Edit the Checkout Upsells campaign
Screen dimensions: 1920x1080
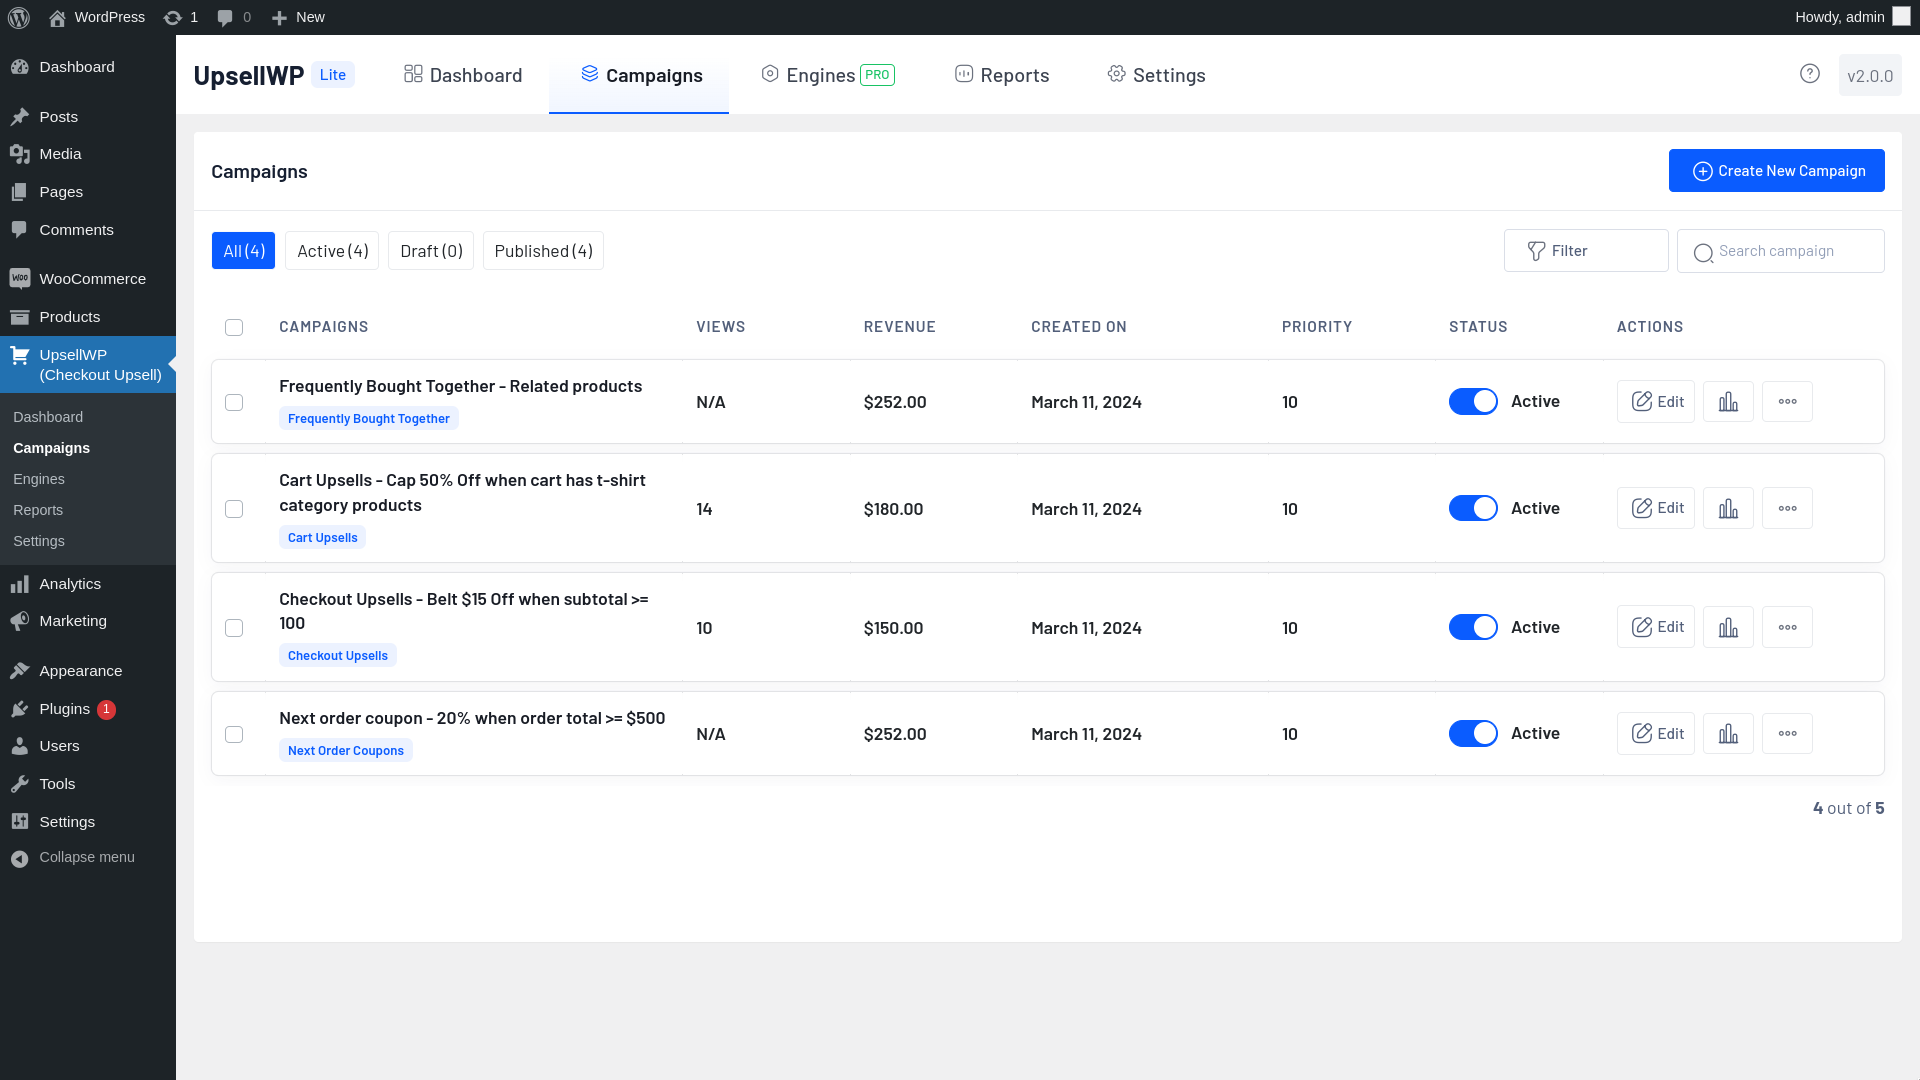coord(1656,627)
